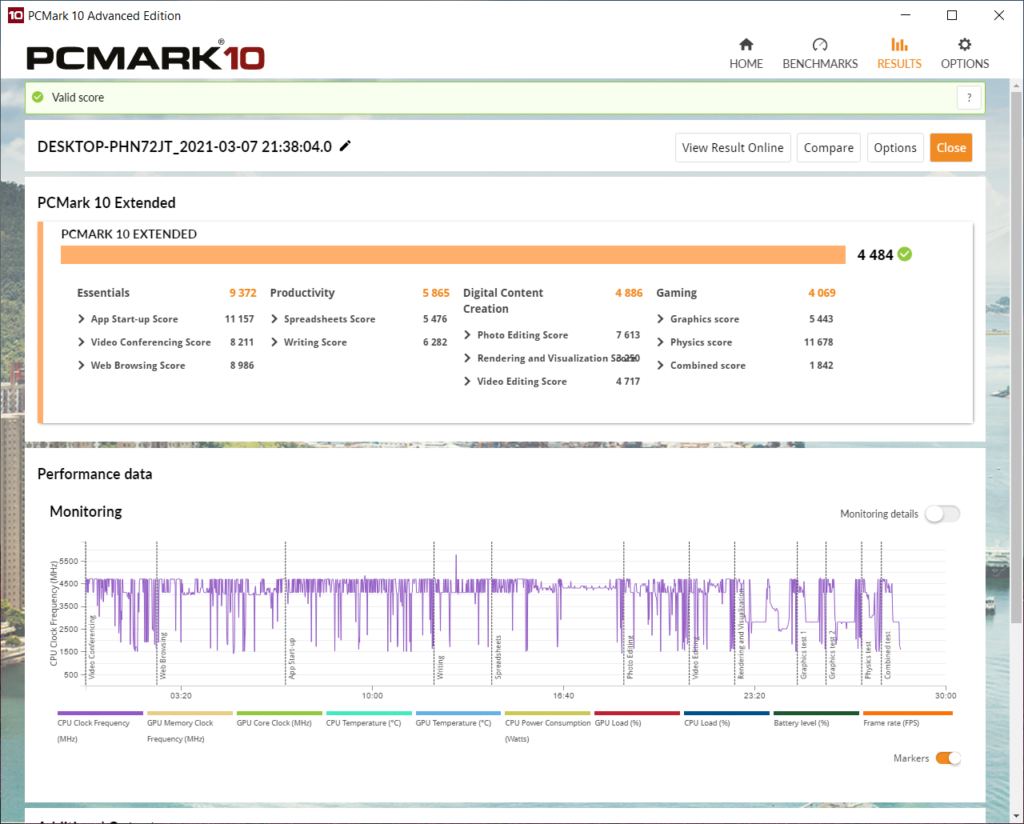
Task: Click the Digital Content Creation score 4 886
Action: (628, 293)
